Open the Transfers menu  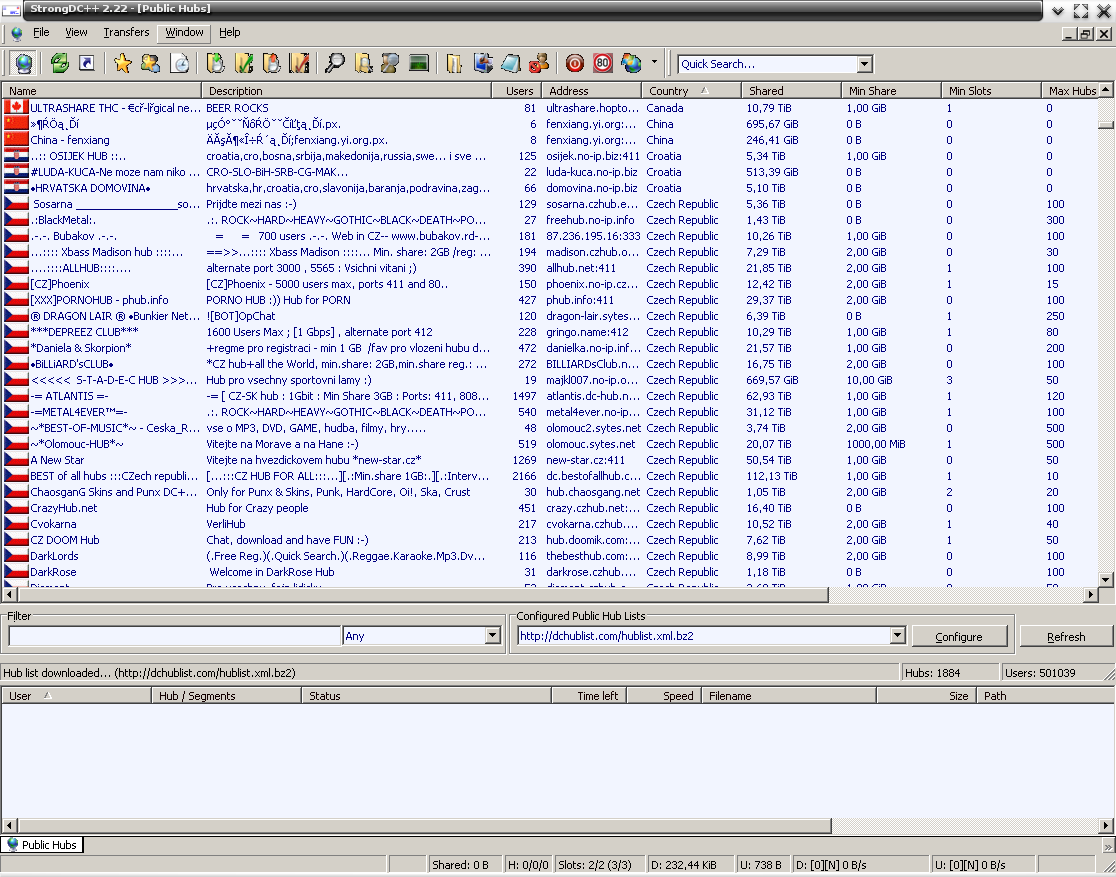[x=126, y=32]
